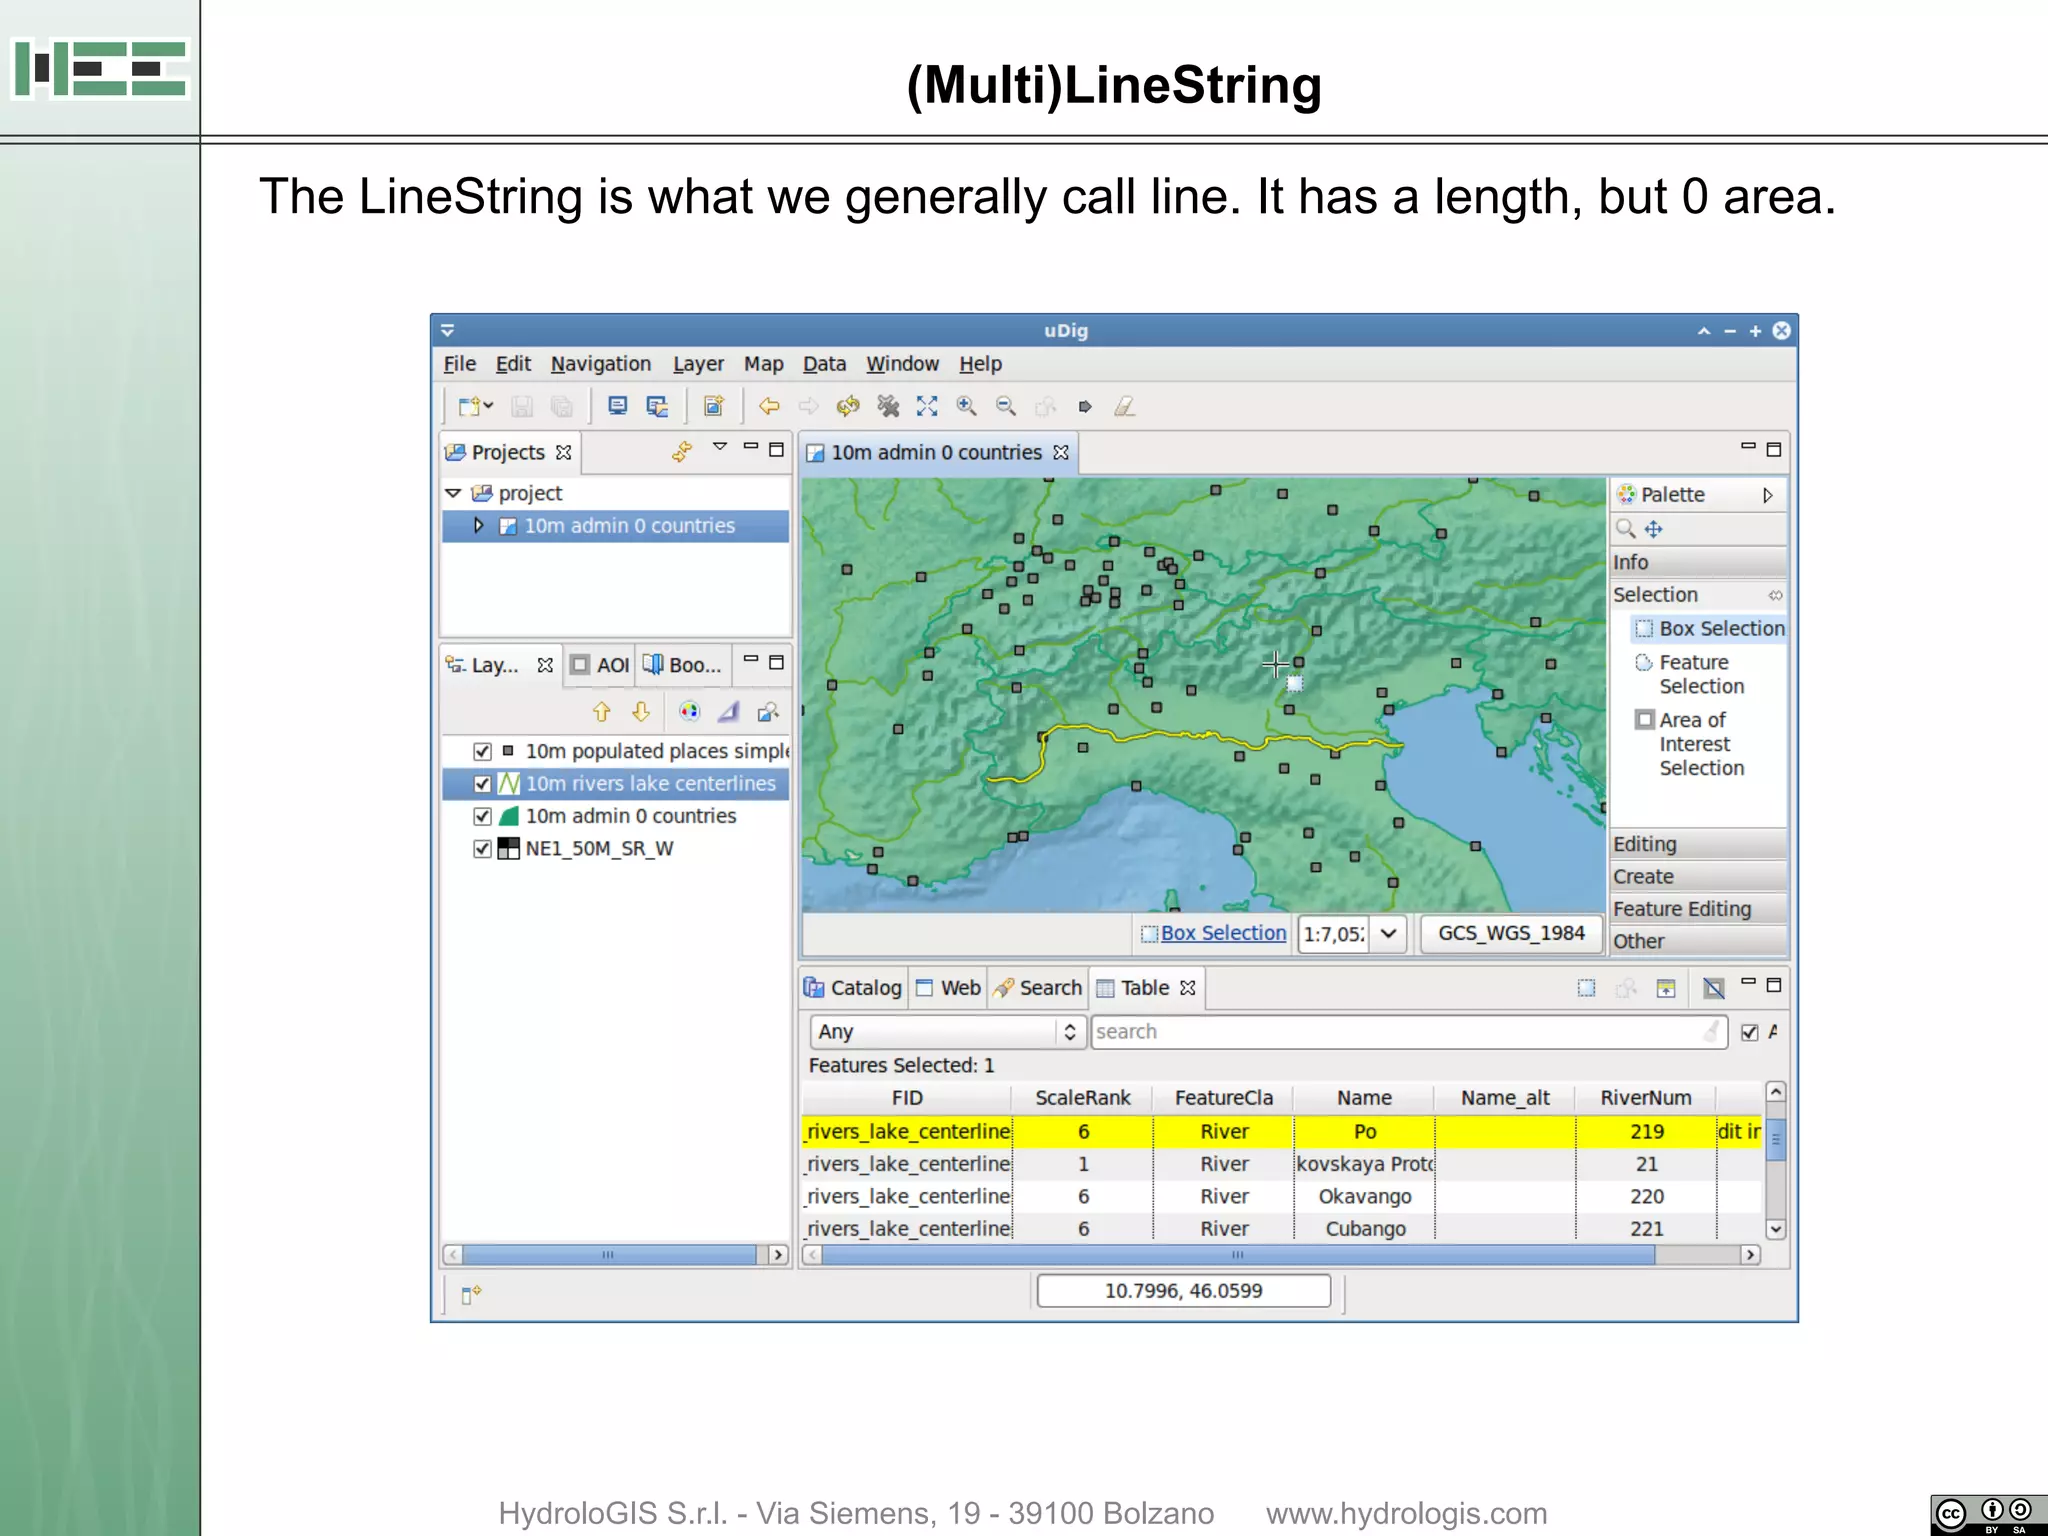Click the purple triangle icon in Layers

729,712
